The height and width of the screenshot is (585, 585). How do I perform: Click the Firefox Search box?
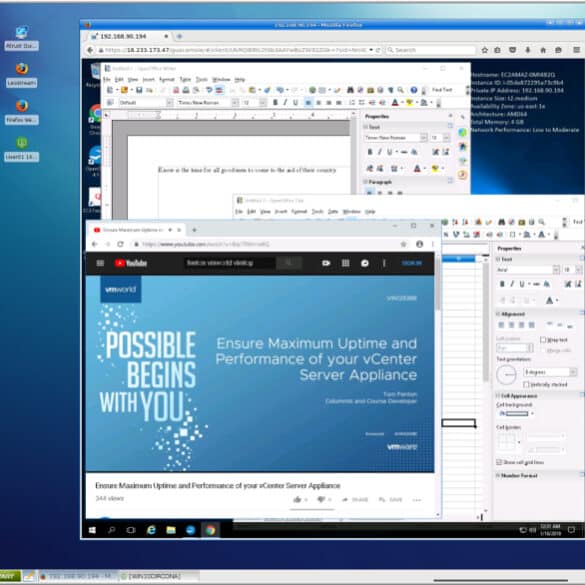pos(431,50)
